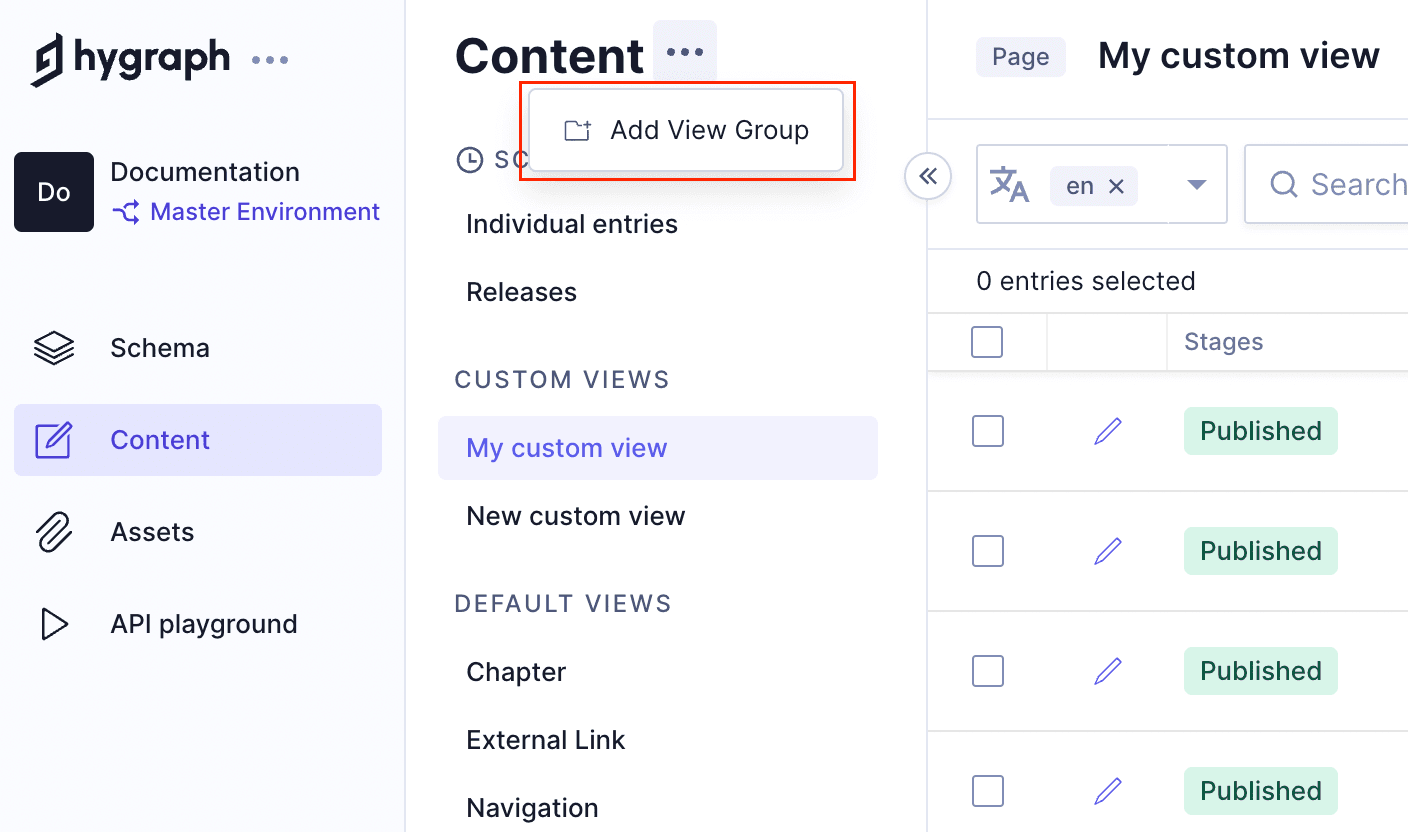Check the select-all entries checkbox
1408x832 pixels.
[987, 341]
